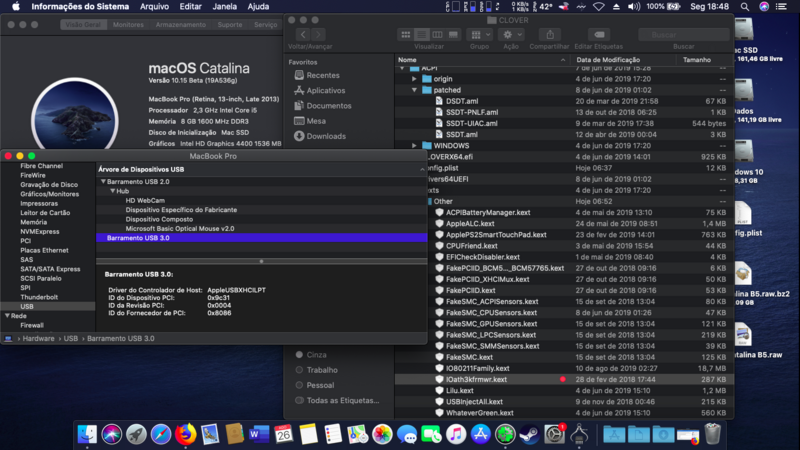The width and height of the screenshot is (800, 450).
Task: Collapse the Hub node
Action: click(113, 191)
